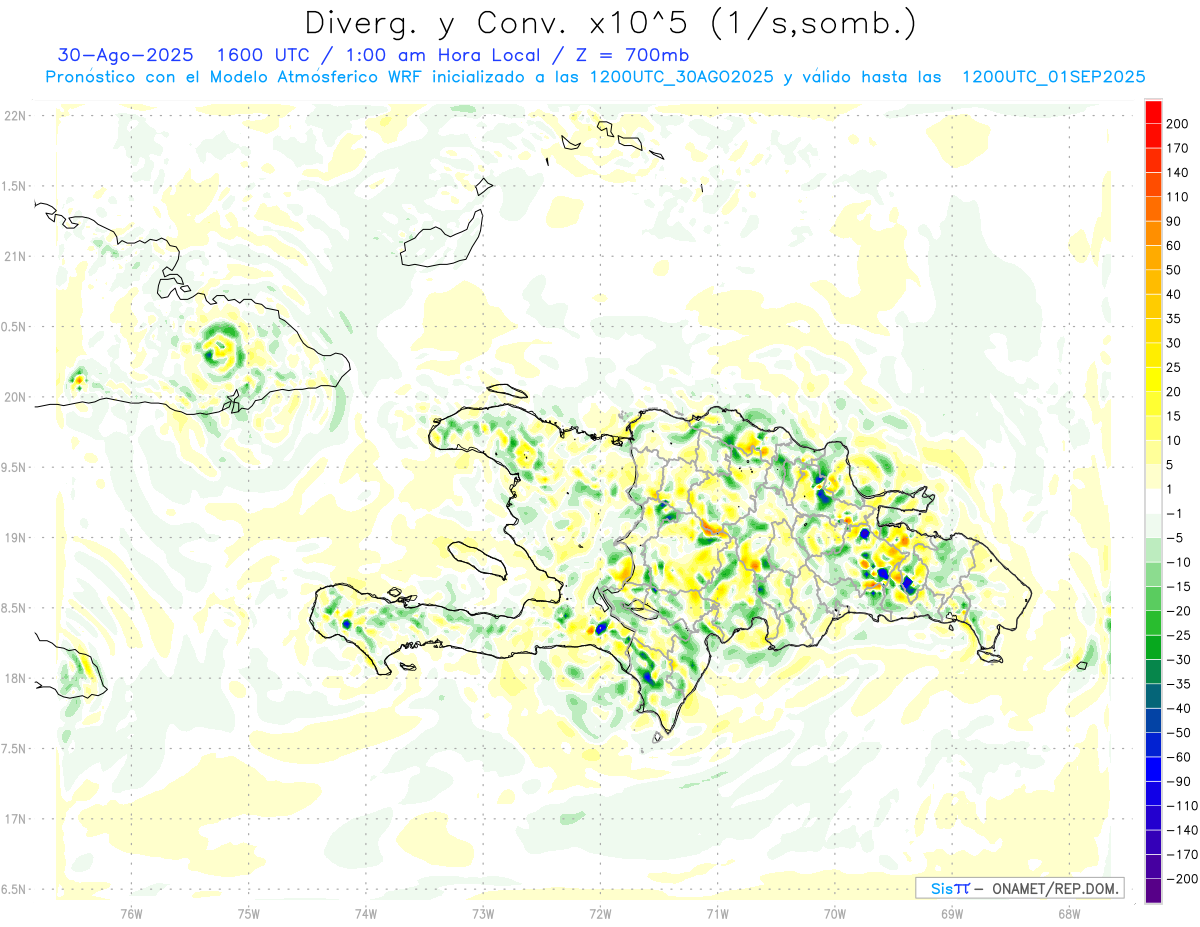Click the colorbar value '20'
This screenshot has height=927, width=1200.
[x=1175, y=392]
